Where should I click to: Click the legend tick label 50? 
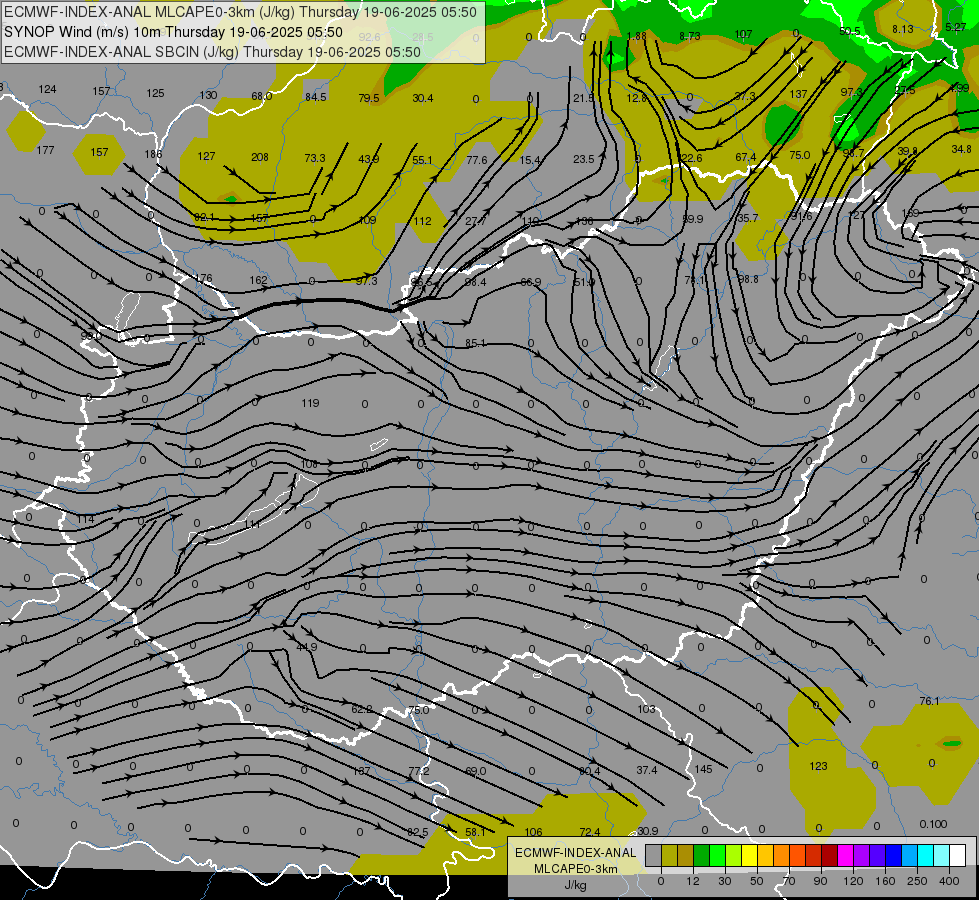(757, 881)
